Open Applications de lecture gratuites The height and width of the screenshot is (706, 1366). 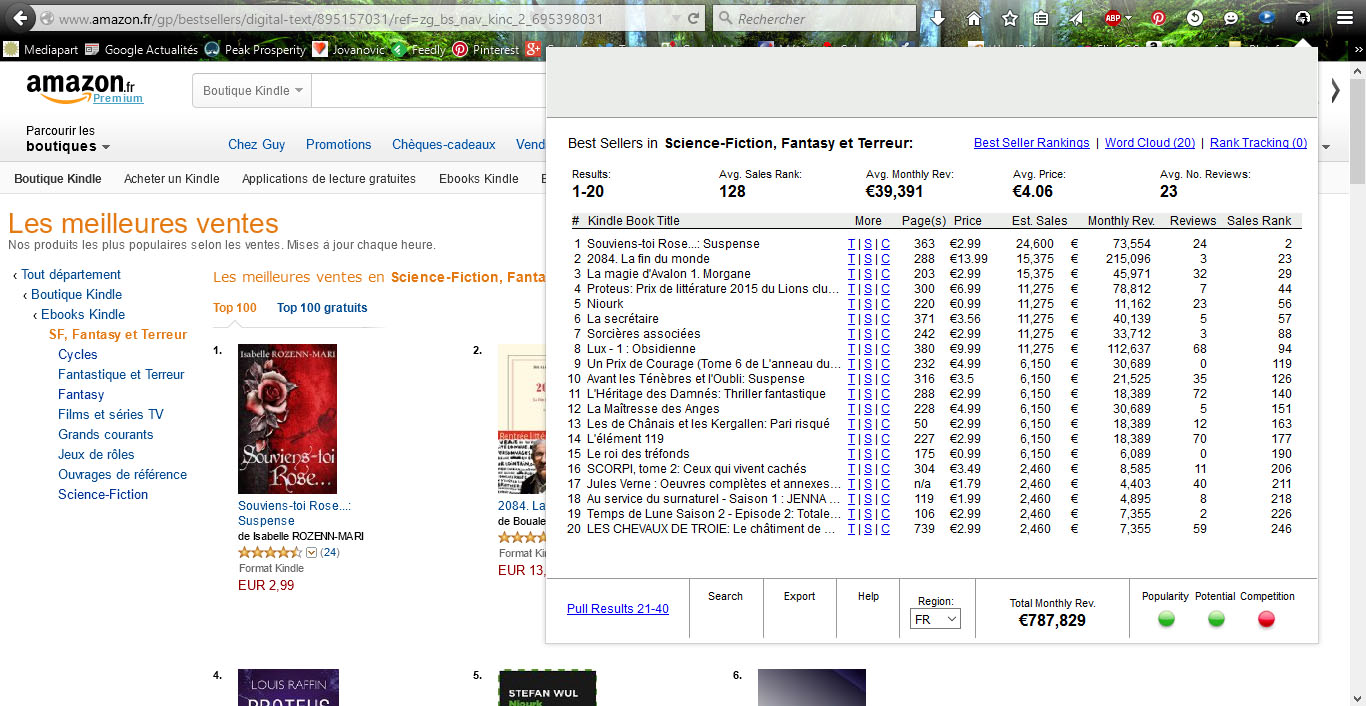pos(329,179)
